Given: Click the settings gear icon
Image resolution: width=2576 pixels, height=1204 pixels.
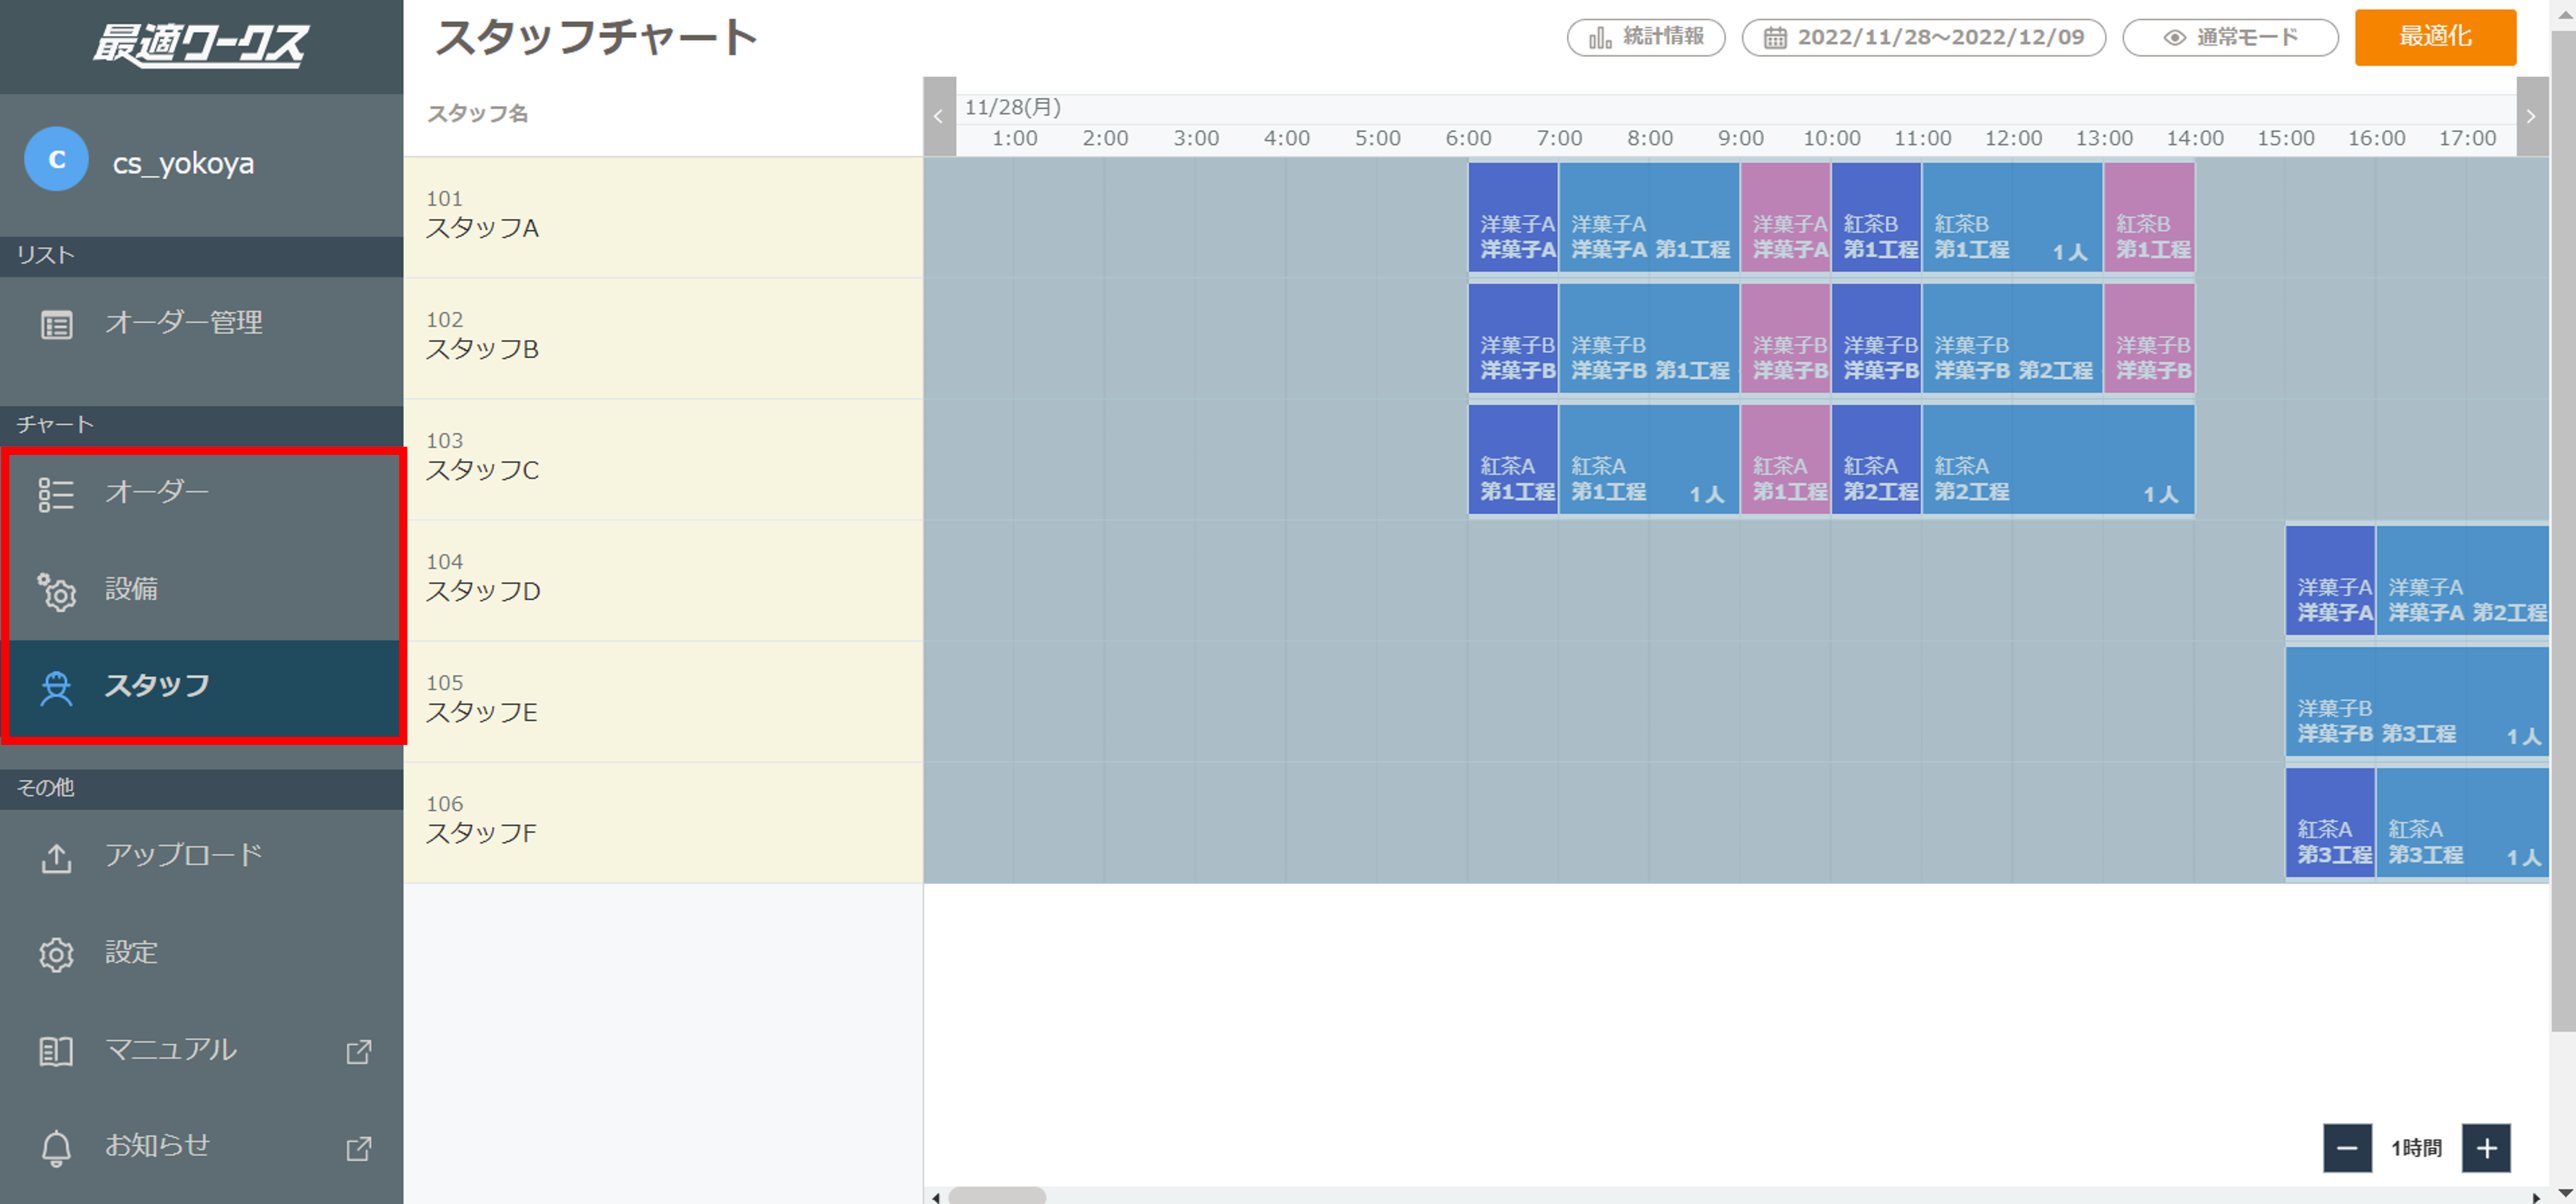Looking at the screenshot, I should point(56,954).
